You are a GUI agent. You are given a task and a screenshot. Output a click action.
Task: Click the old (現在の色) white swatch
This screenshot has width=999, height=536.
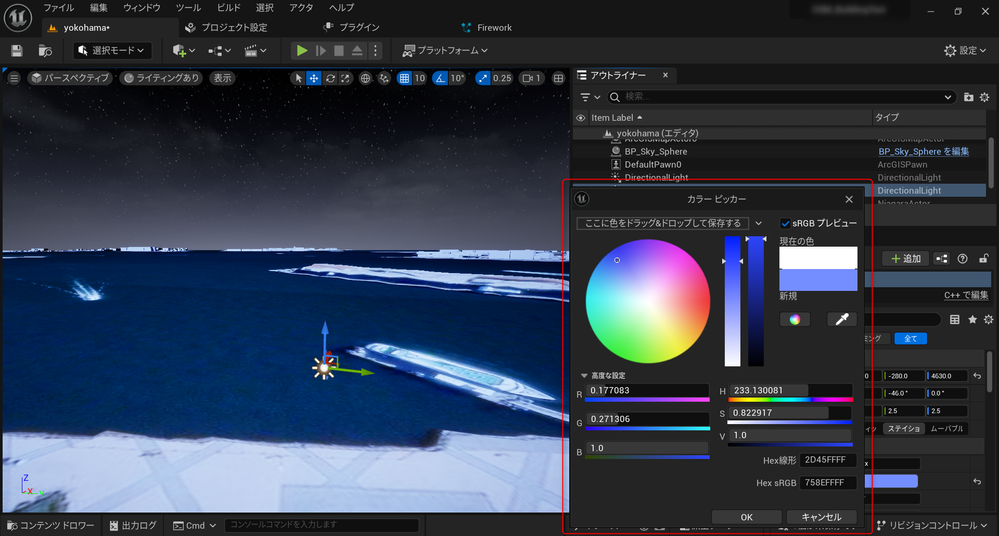point(818,258)
